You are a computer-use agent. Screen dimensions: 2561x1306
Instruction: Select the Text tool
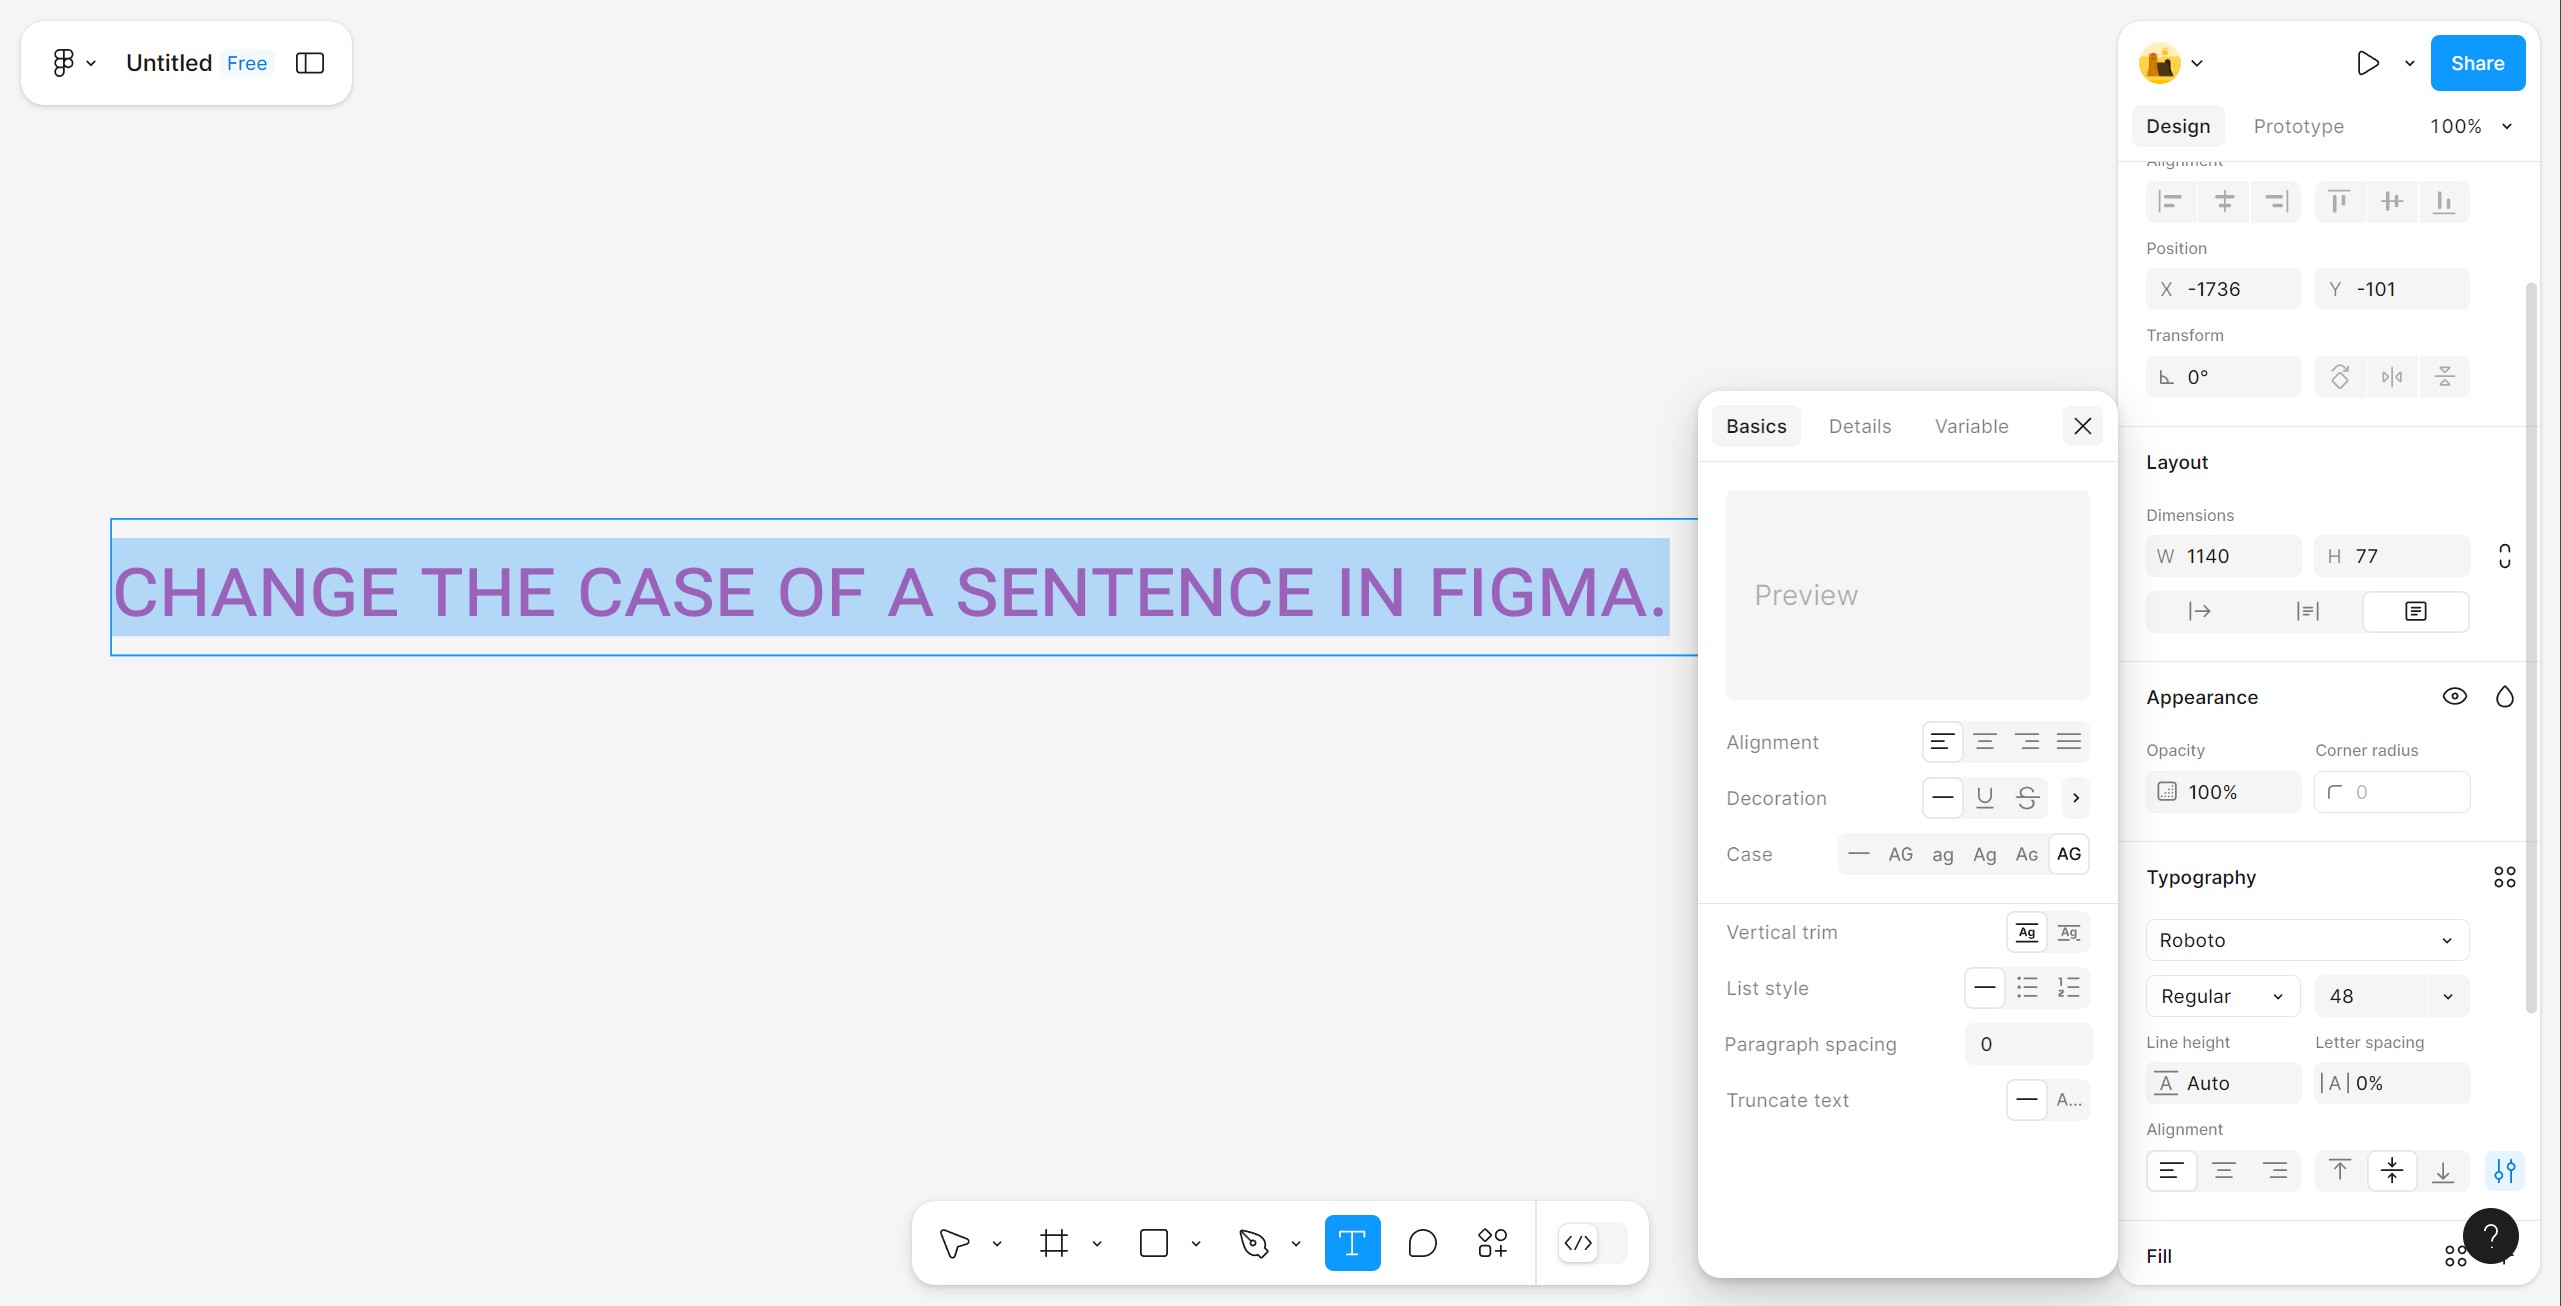pos(1352,1243)
